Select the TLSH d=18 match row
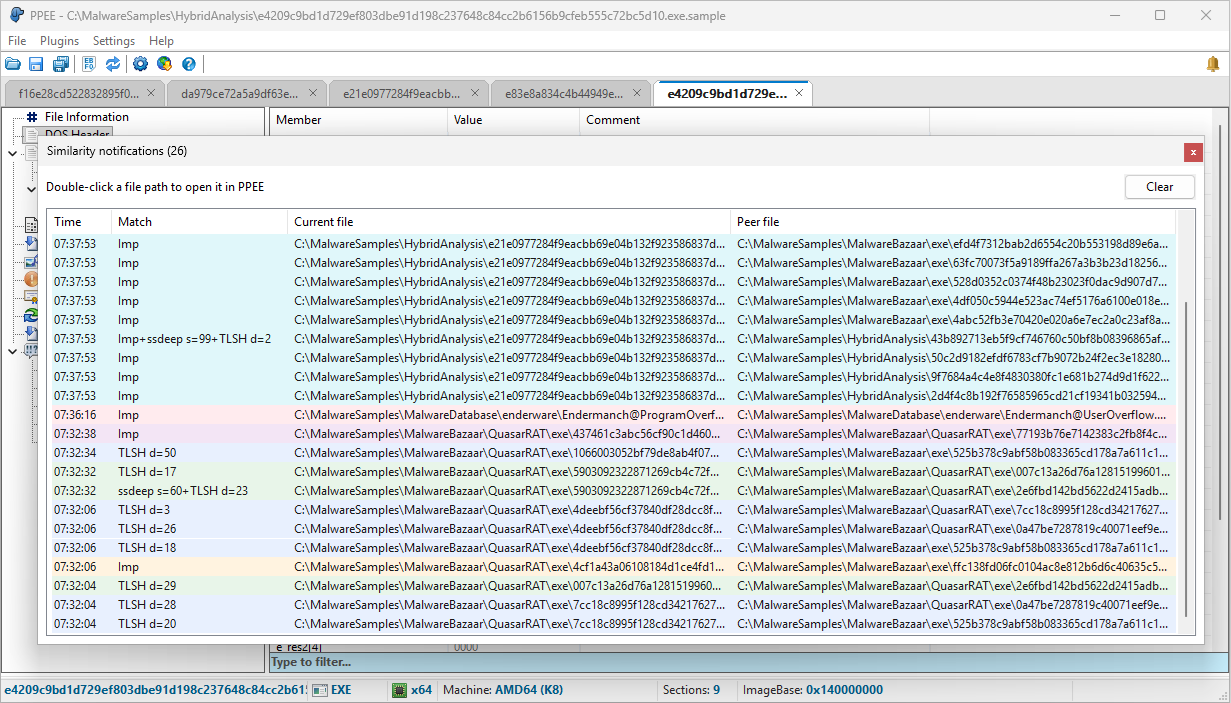Viewport: 1231px width, 703px height. [611, 548]
